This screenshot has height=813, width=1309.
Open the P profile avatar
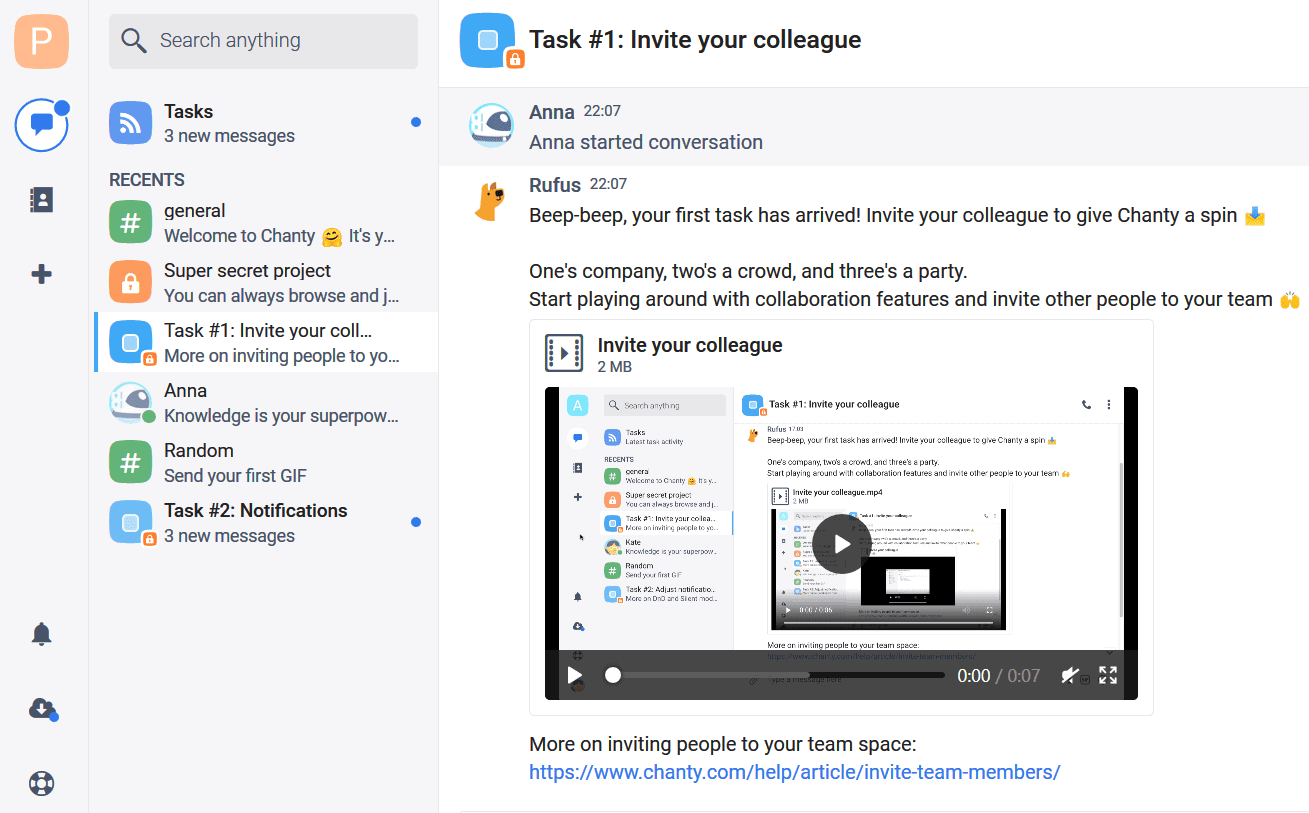[41, 41]
